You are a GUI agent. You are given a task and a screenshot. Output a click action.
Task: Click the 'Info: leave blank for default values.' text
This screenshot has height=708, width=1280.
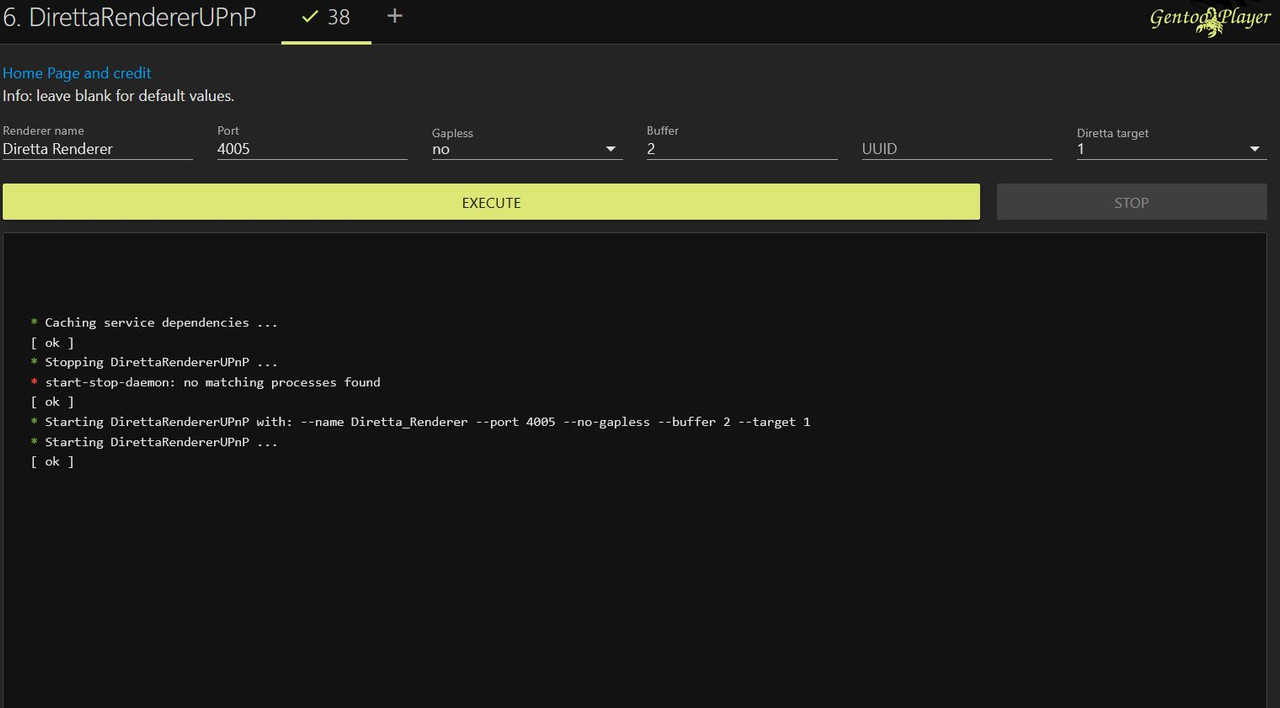(x=118, y=96)
